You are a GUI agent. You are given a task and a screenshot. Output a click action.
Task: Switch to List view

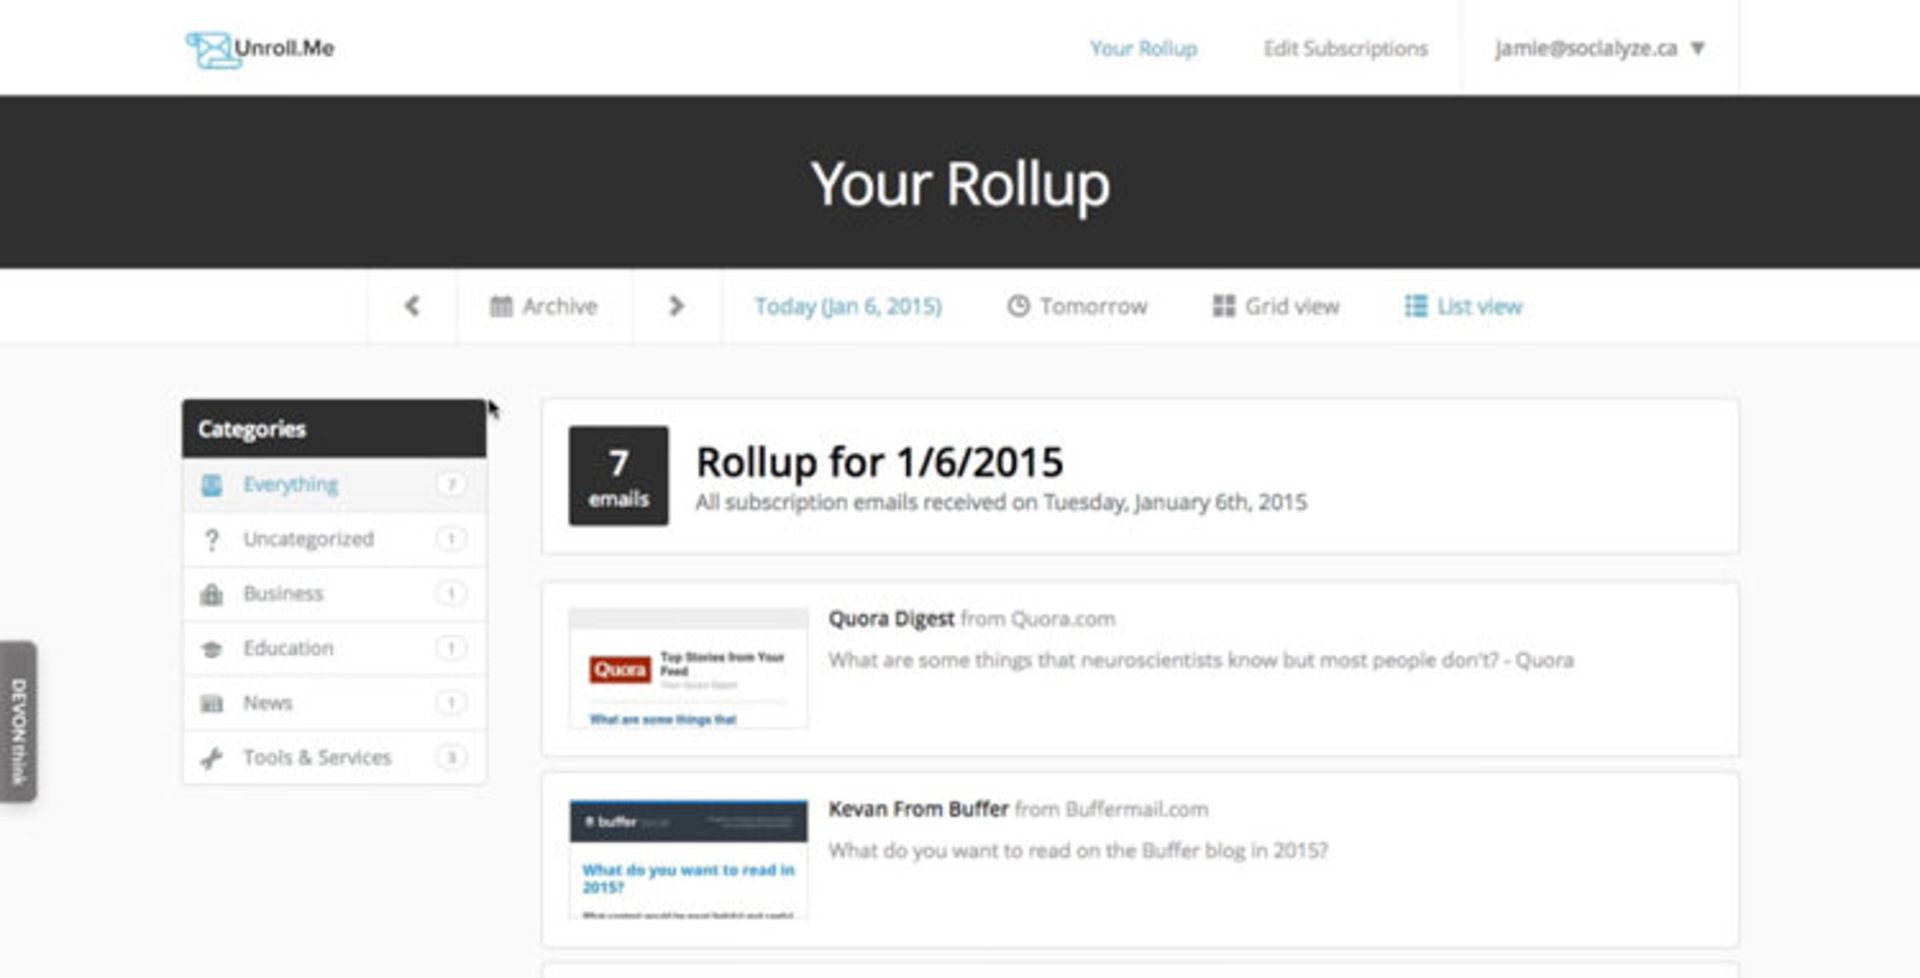(x=1463, y=306)
